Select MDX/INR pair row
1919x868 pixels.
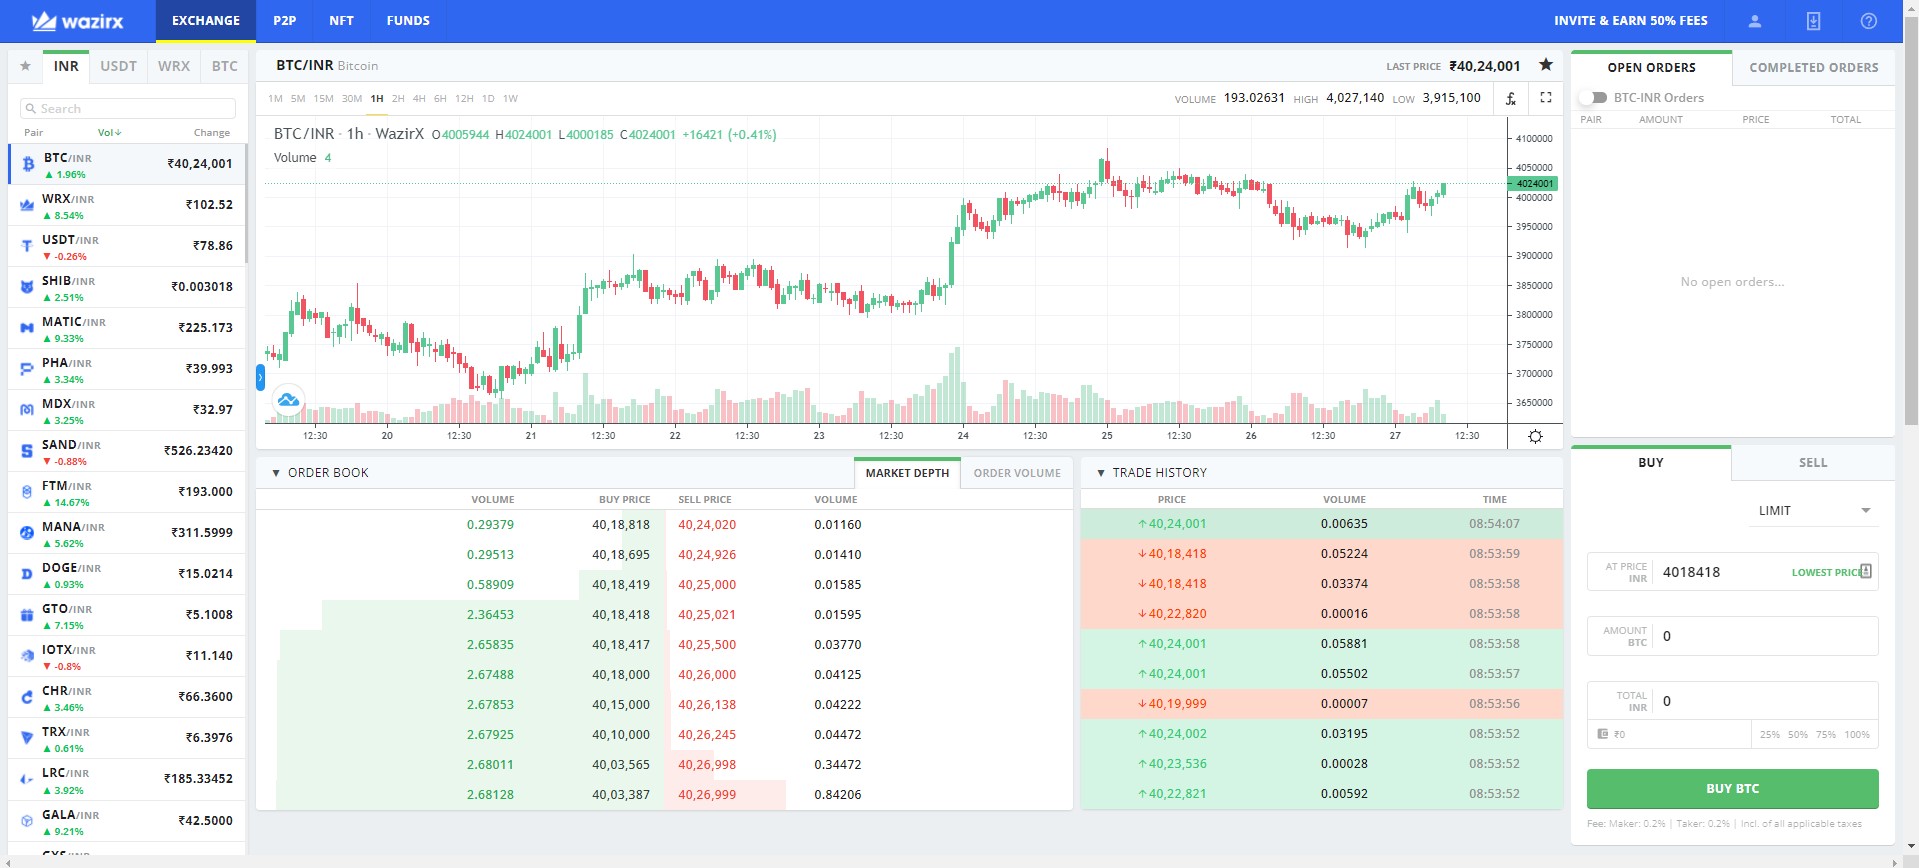pyautogui.click(x=127, y=411)
